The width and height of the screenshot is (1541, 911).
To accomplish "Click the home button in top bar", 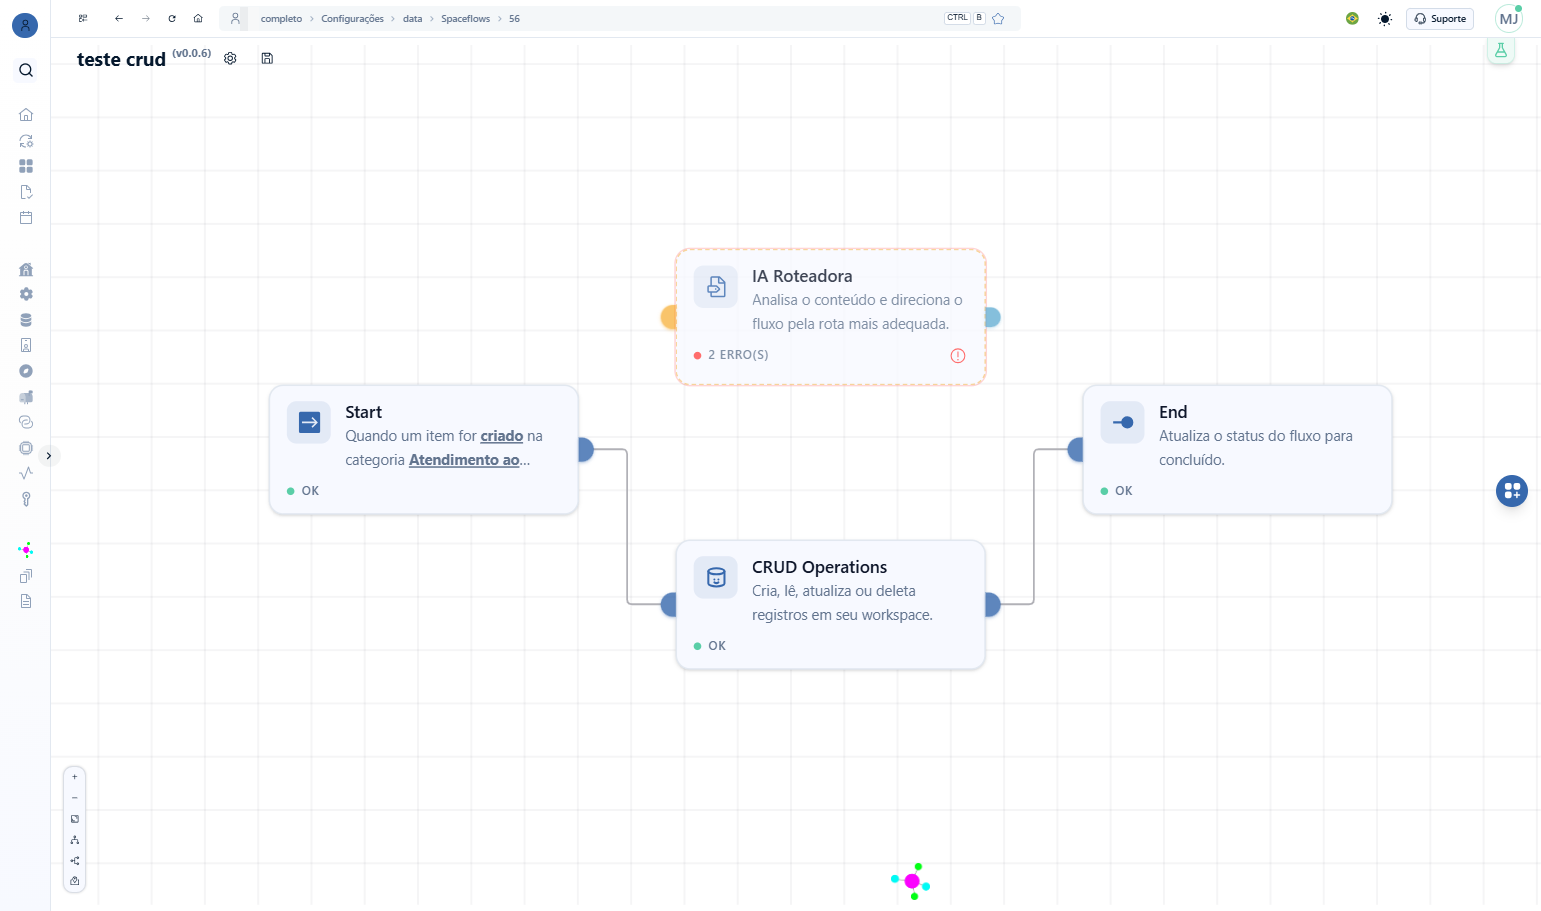I will (x=198, y=18).
